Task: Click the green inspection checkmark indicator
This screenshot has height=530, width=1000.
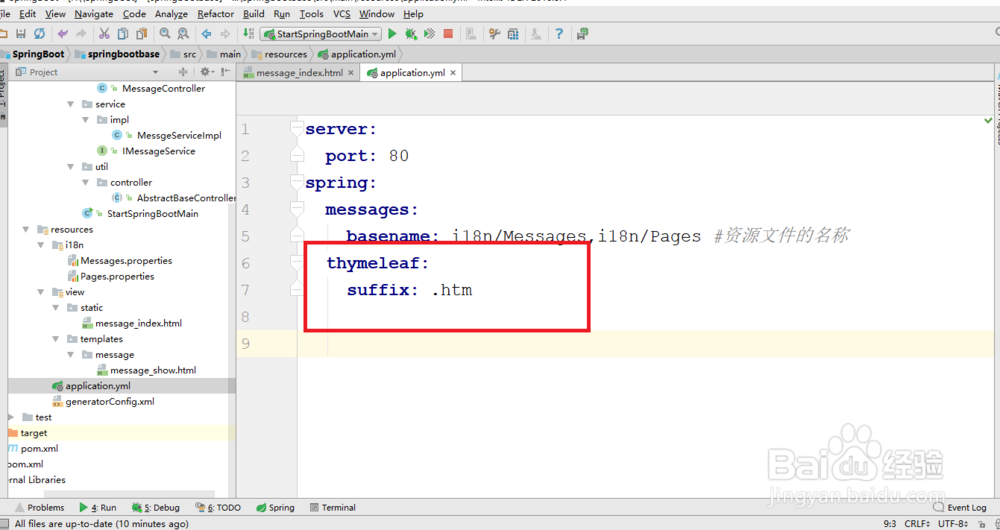Action: click(988, 121)
